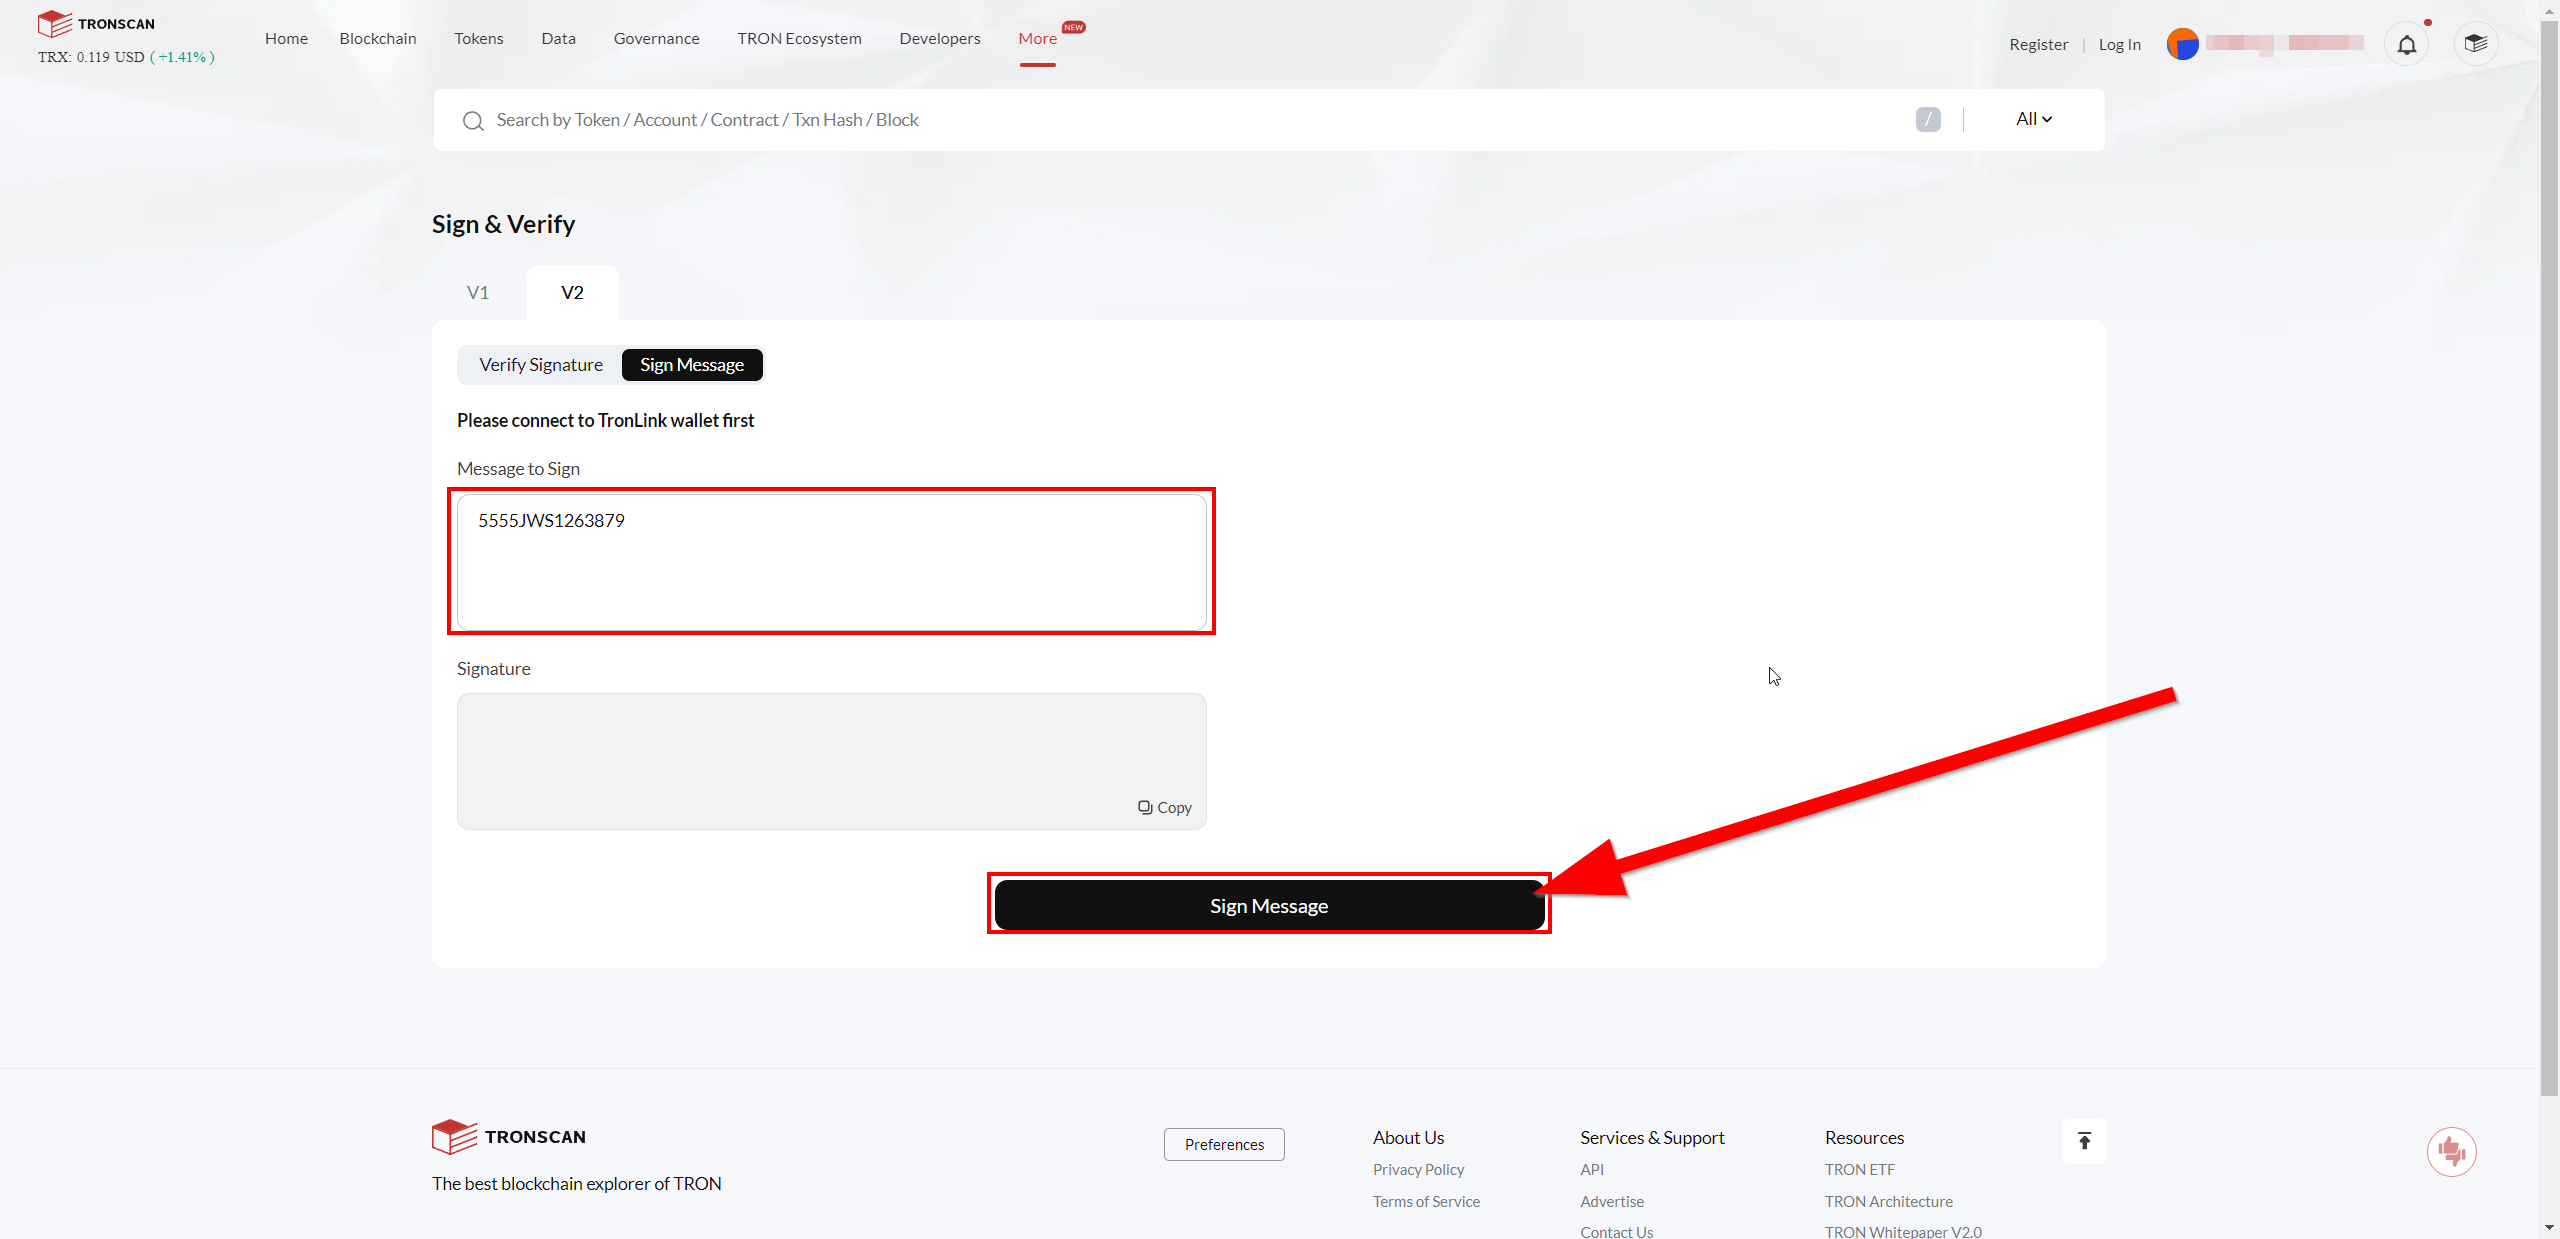The image size is (2560, 1239).
Task: Click the Preferences button in footer
Action: point(1224,1144)
